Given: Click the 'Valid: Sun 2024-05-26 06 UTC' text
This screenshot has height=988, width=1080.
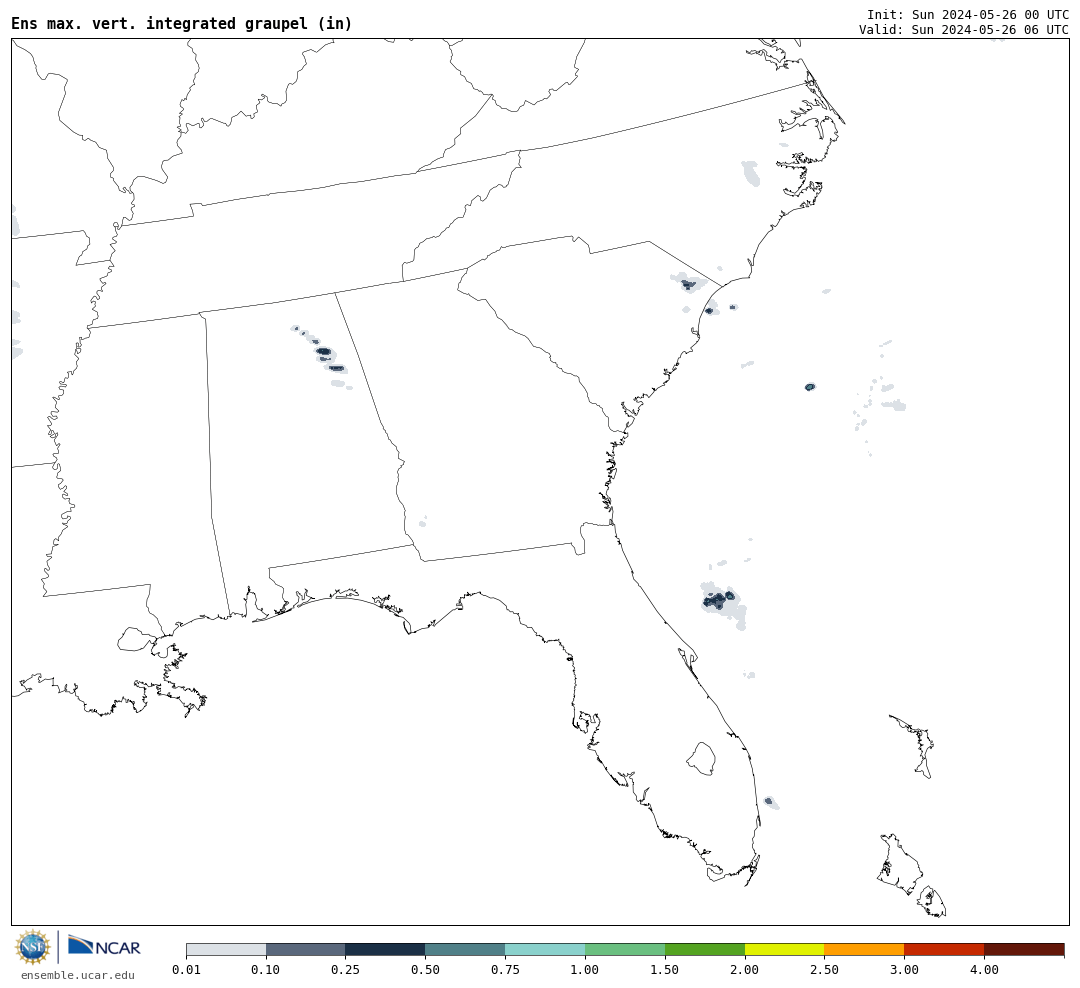Looking at the screenshot, I should (x=964, y=30).
